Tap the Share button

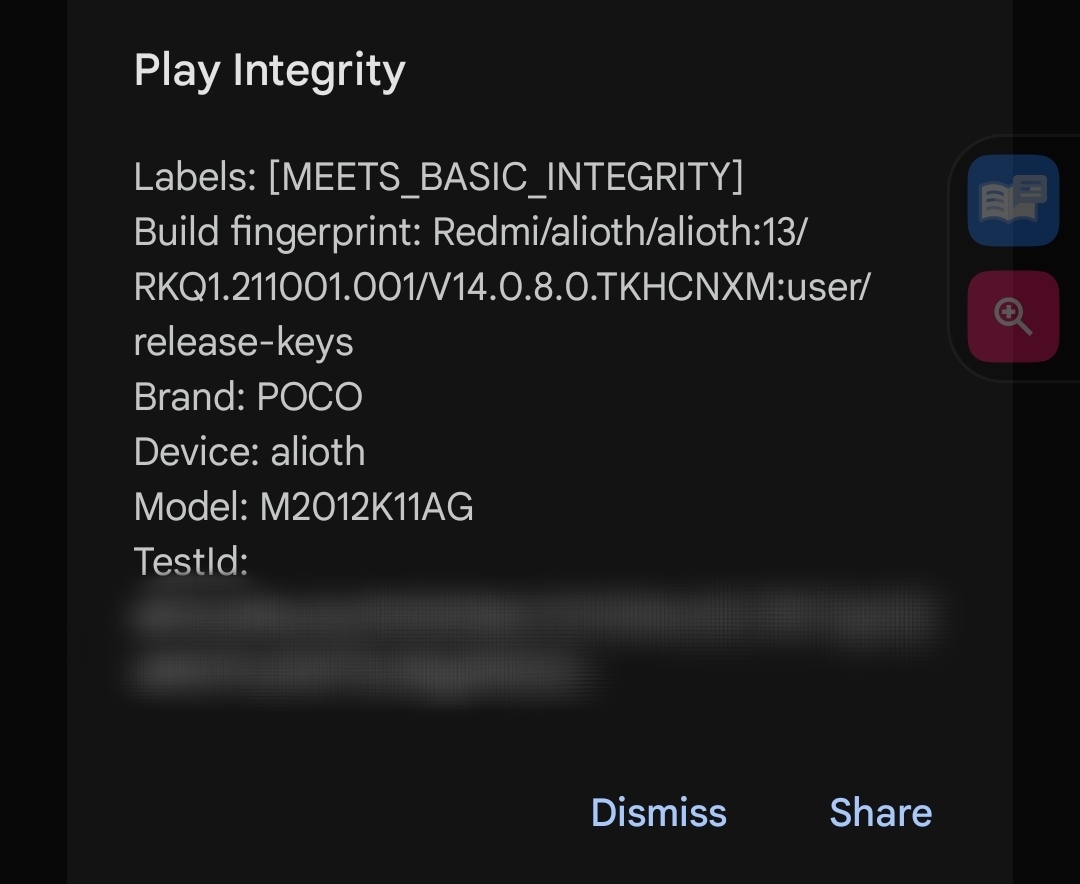(880, 813)
